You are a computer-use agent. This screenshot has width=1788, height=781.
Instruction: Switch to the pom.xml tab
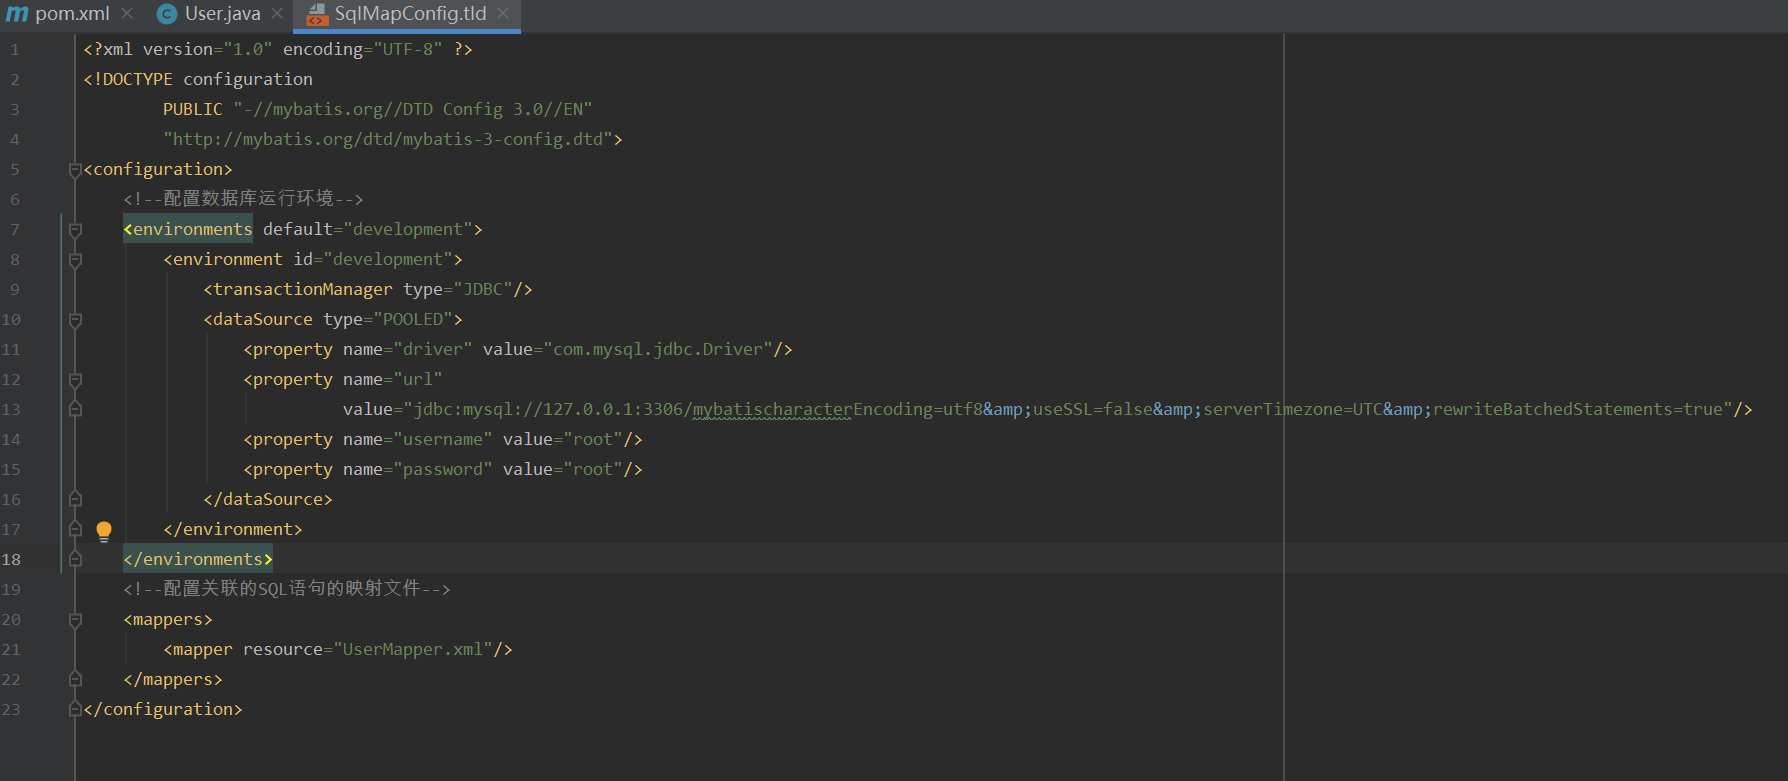72,14
